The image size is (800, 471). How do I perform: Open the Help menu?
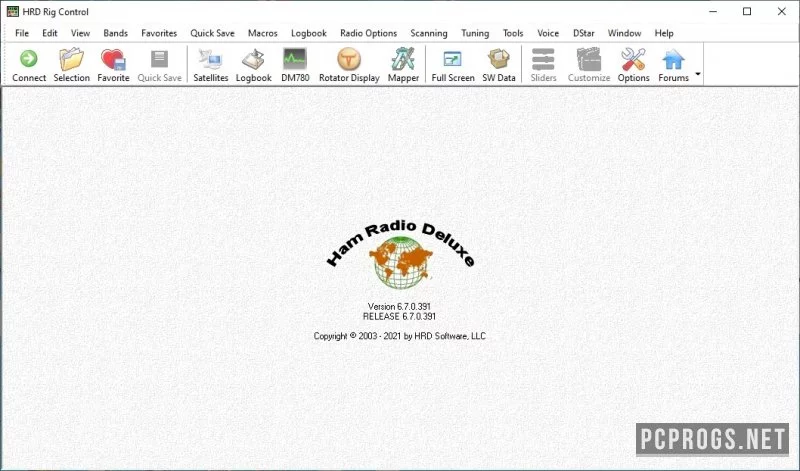[x=664, y=33]
